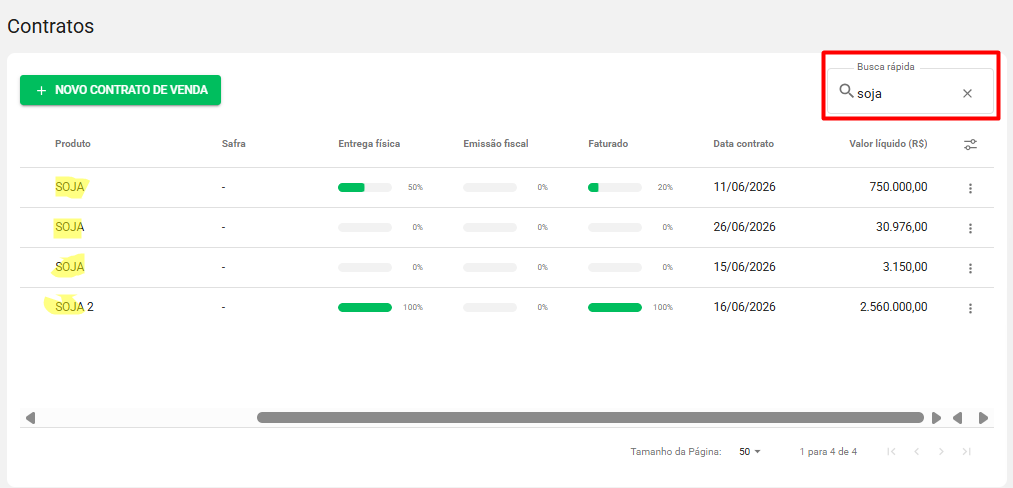1013x488 pixels.
Task: Click the 20% Faturado progress bar
Action: click(x=614, y=187)
